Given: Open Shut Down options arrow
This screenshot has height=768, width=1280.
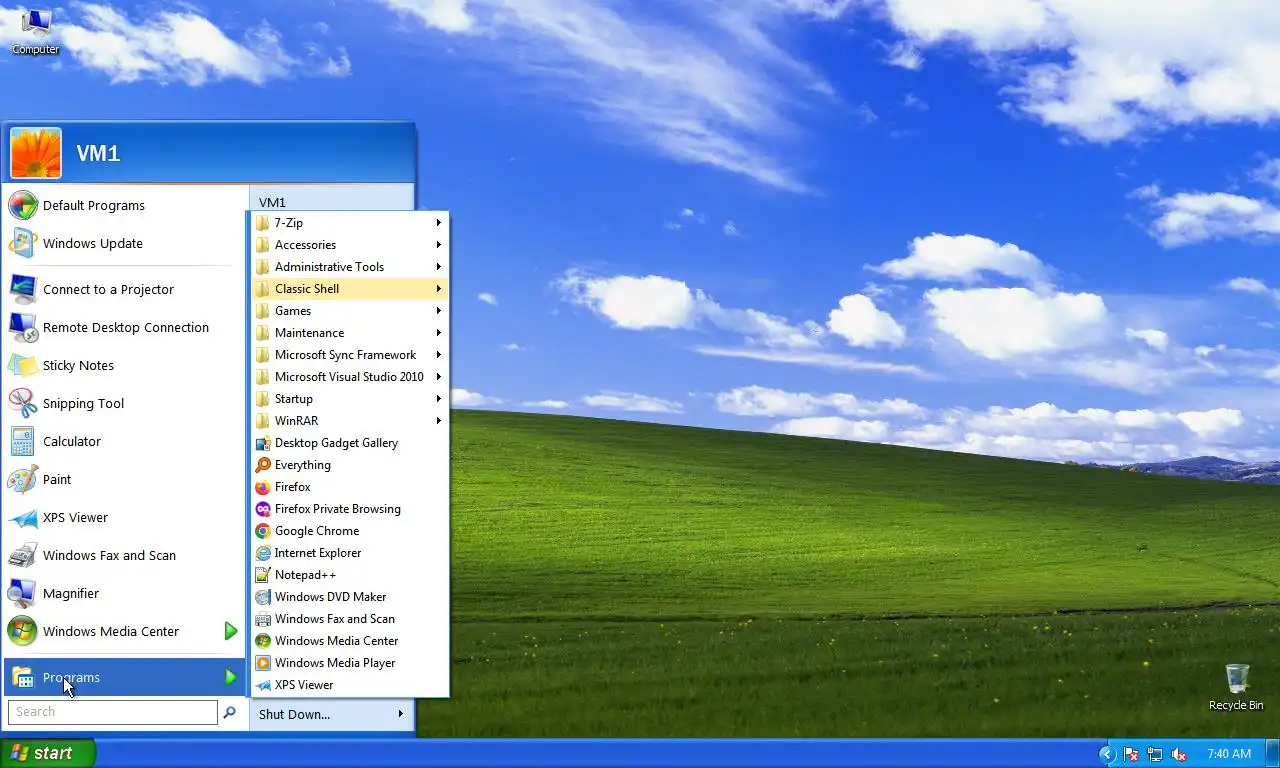Looking at the screenshot, I should pos(401,714).
